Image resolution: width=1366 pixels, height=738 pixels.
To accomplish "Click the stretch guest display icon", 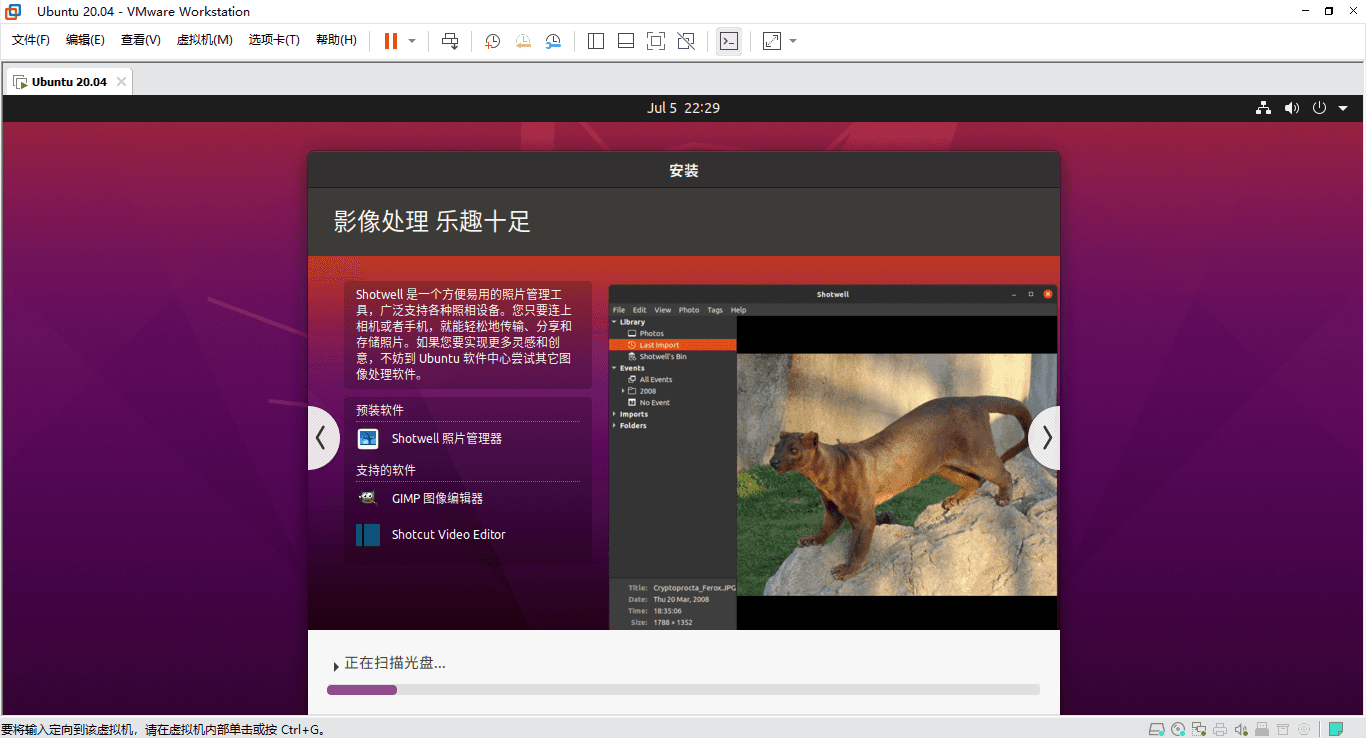I will coord(772,41).
